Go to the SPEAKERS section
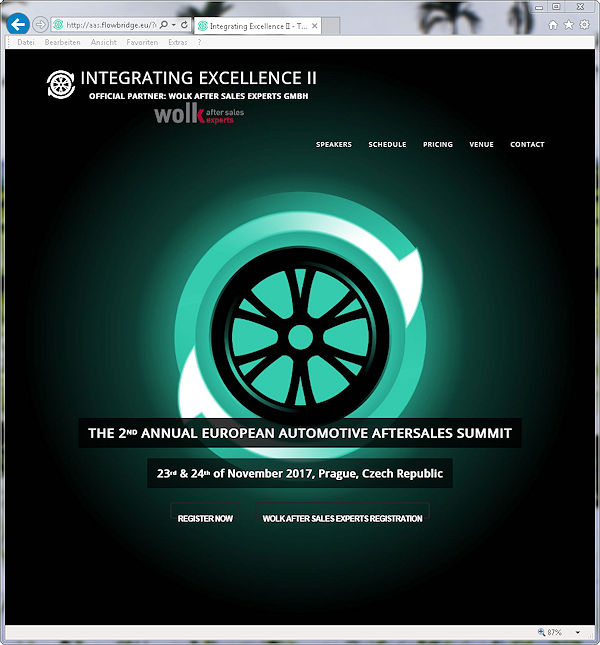This screenshot has height=645, width=600. 334,144
